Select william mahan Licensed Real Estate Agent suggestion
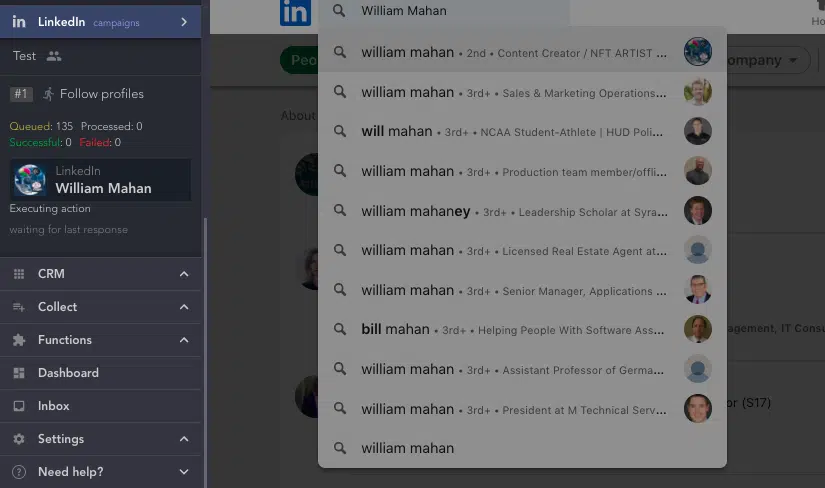 point(522,250)
